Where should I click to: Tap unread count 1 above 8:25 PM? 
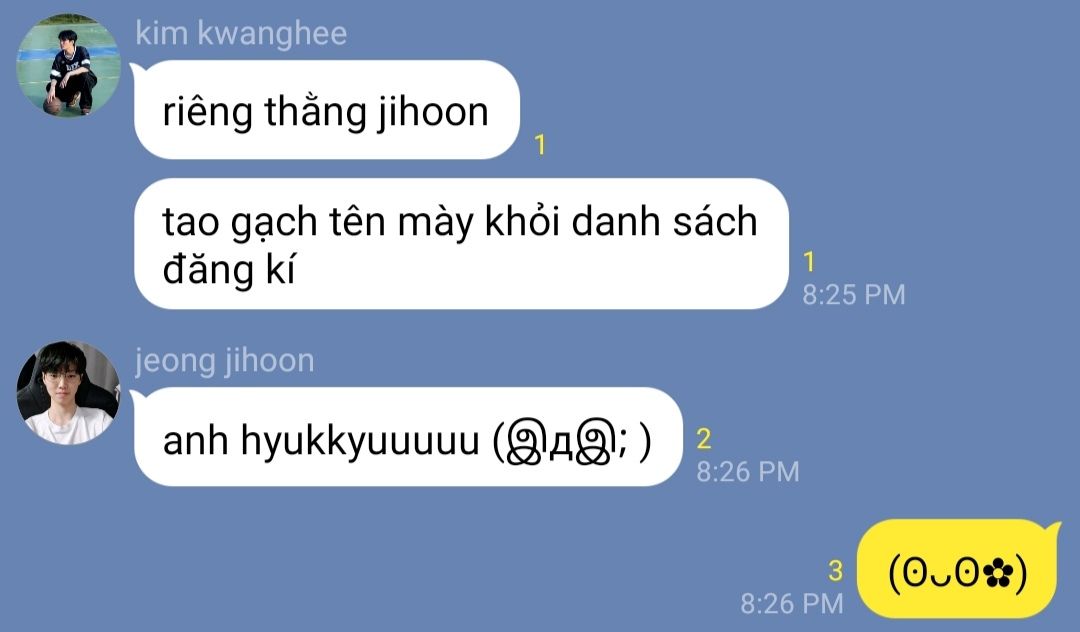pos(809,262)
